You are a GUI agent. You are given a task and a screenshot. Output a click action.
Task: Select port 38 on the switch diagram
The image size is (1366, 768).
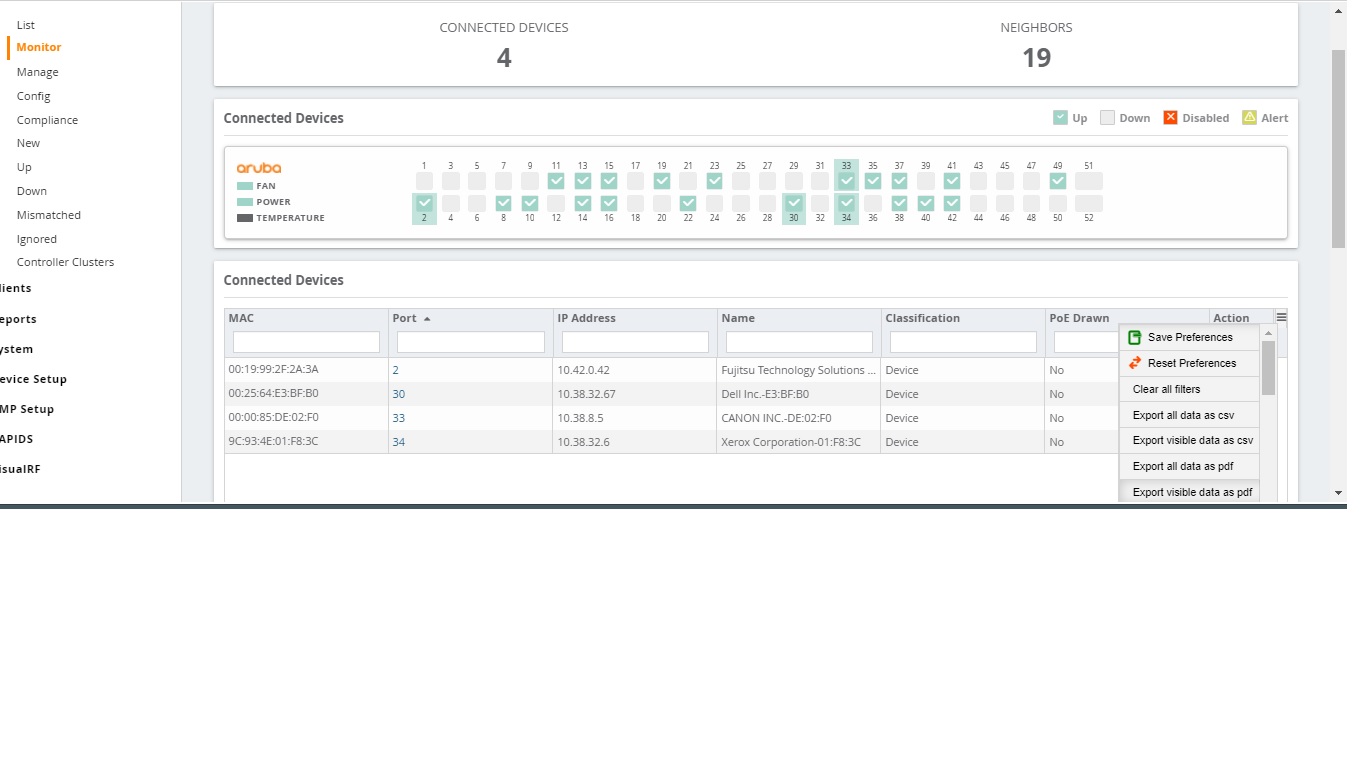pyautogui.click(x=899, y=203)
